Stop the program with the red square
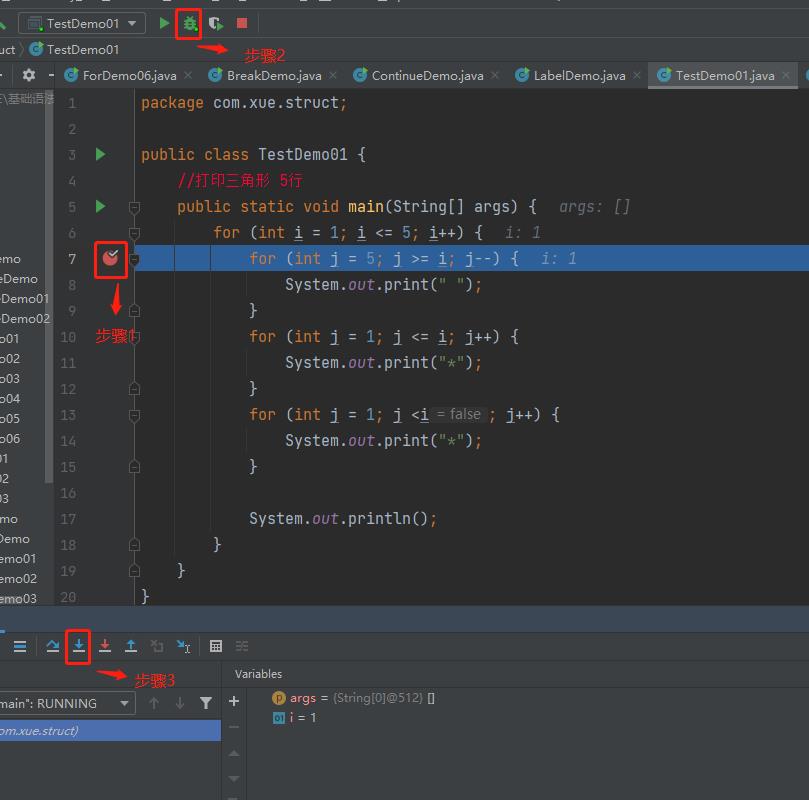Screen dimensions: 809x800 tap(242, 23)
